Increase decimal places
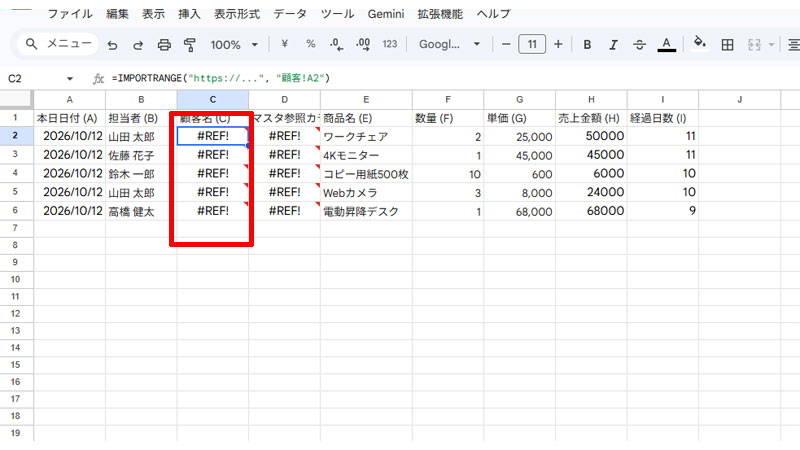The width and height of the screenshot is (800, 450). tap(363, 44)
